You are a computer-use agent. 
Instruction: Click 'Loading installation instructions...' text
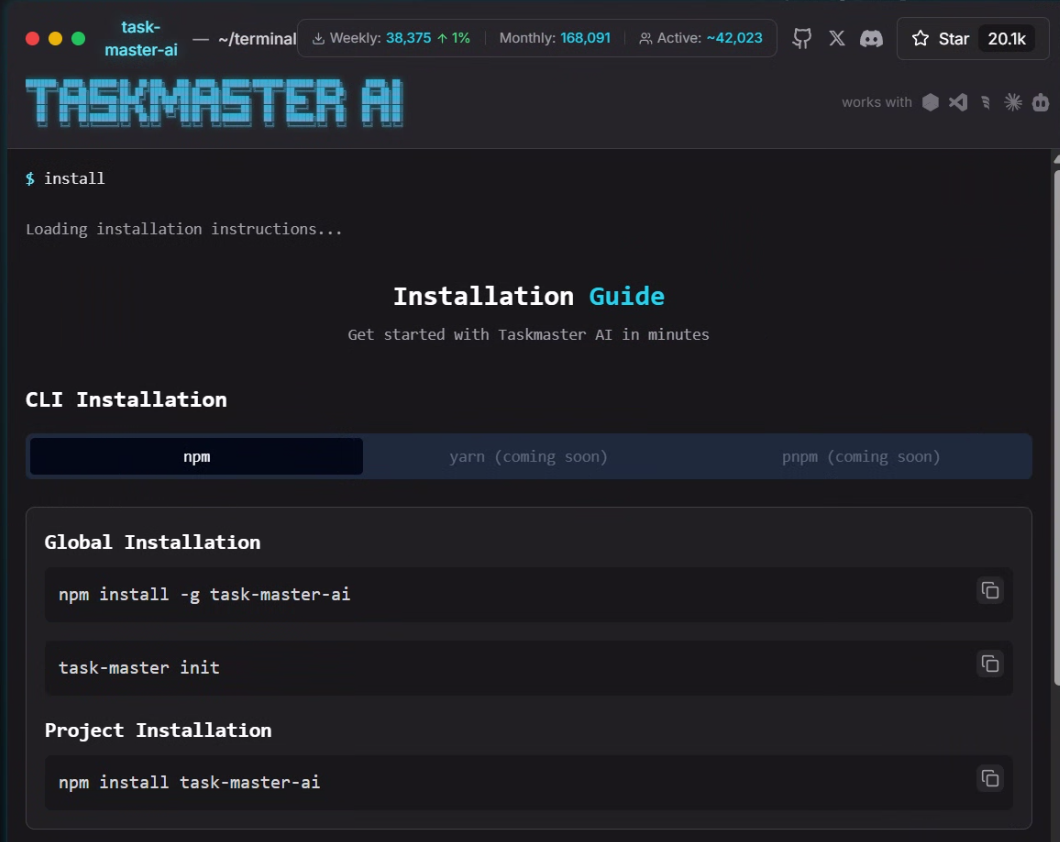[x=184, y=229]
